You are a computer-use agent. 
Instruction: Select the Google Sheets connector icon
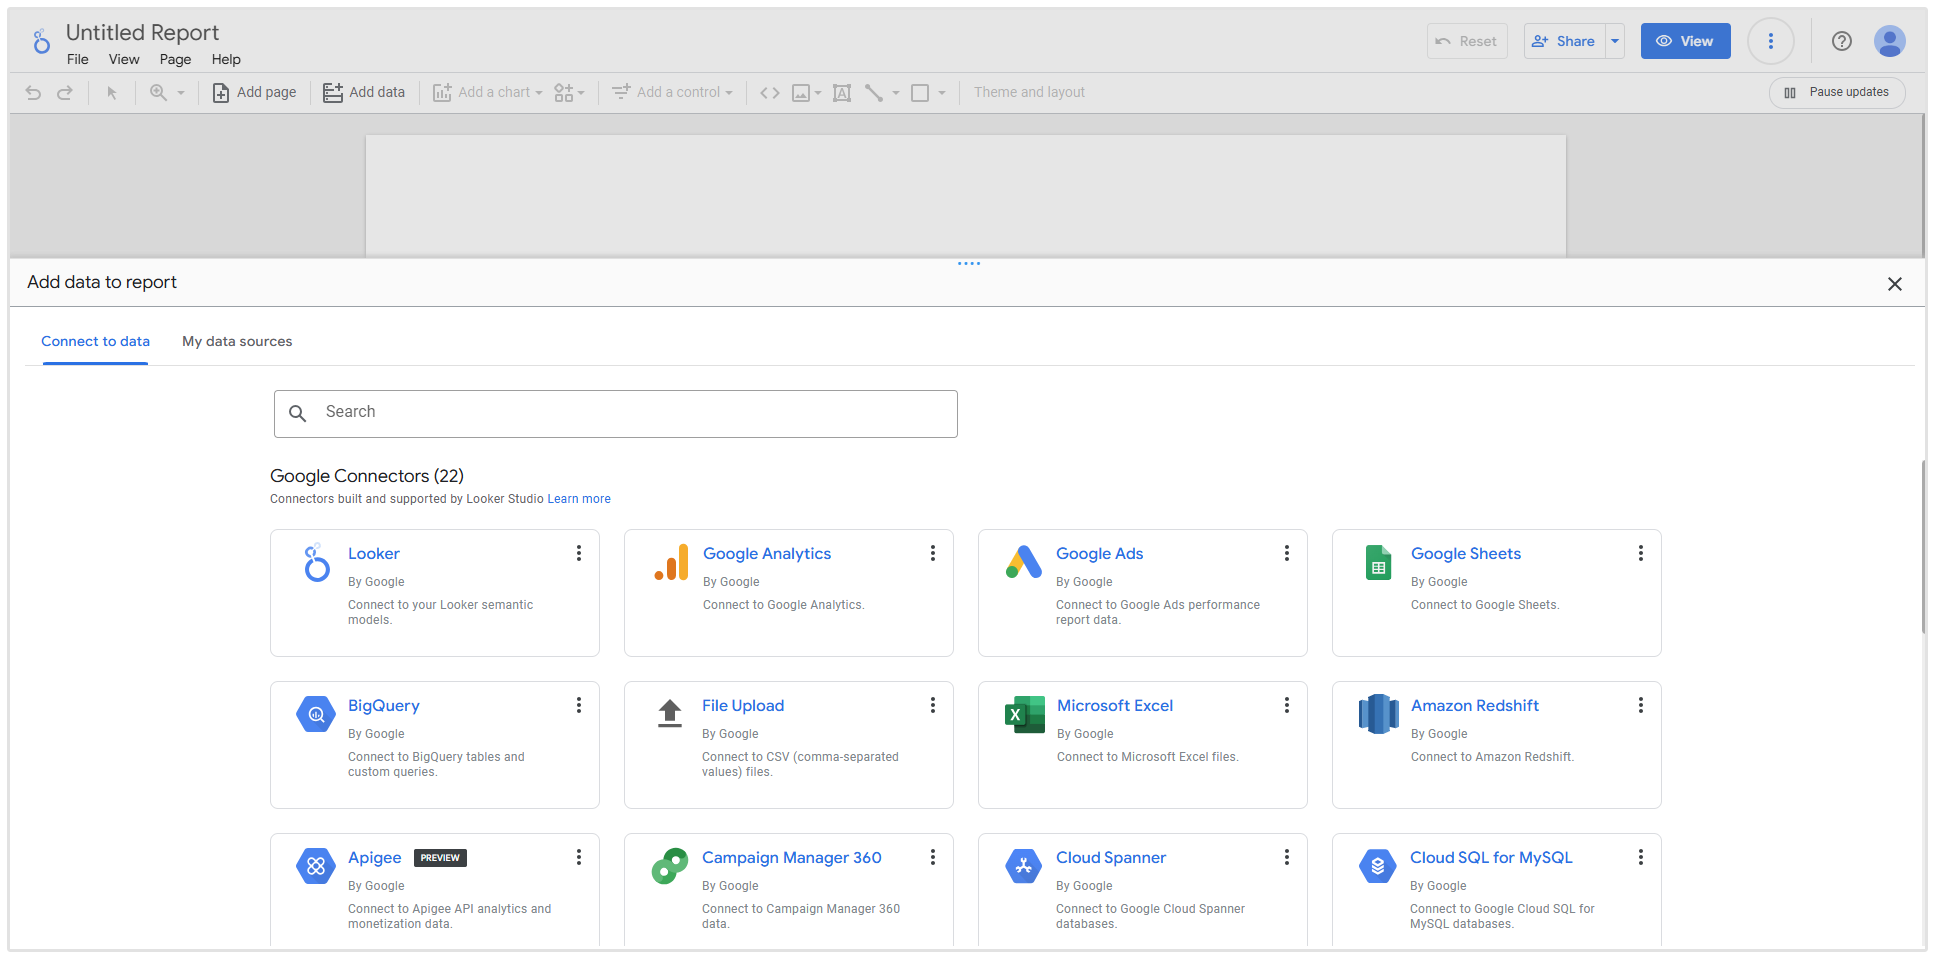[1378, 563]
